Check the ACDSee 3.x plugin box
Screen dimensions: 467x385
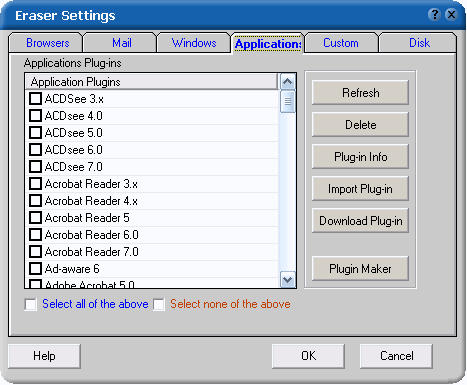[35, 99]
